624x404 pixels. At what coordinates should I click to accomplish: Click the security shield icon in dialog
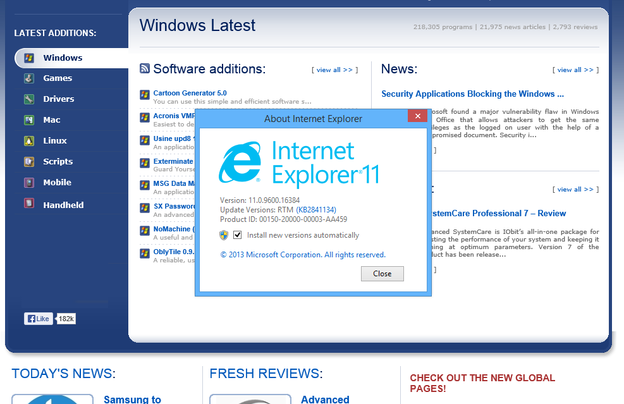pos(224,235)
